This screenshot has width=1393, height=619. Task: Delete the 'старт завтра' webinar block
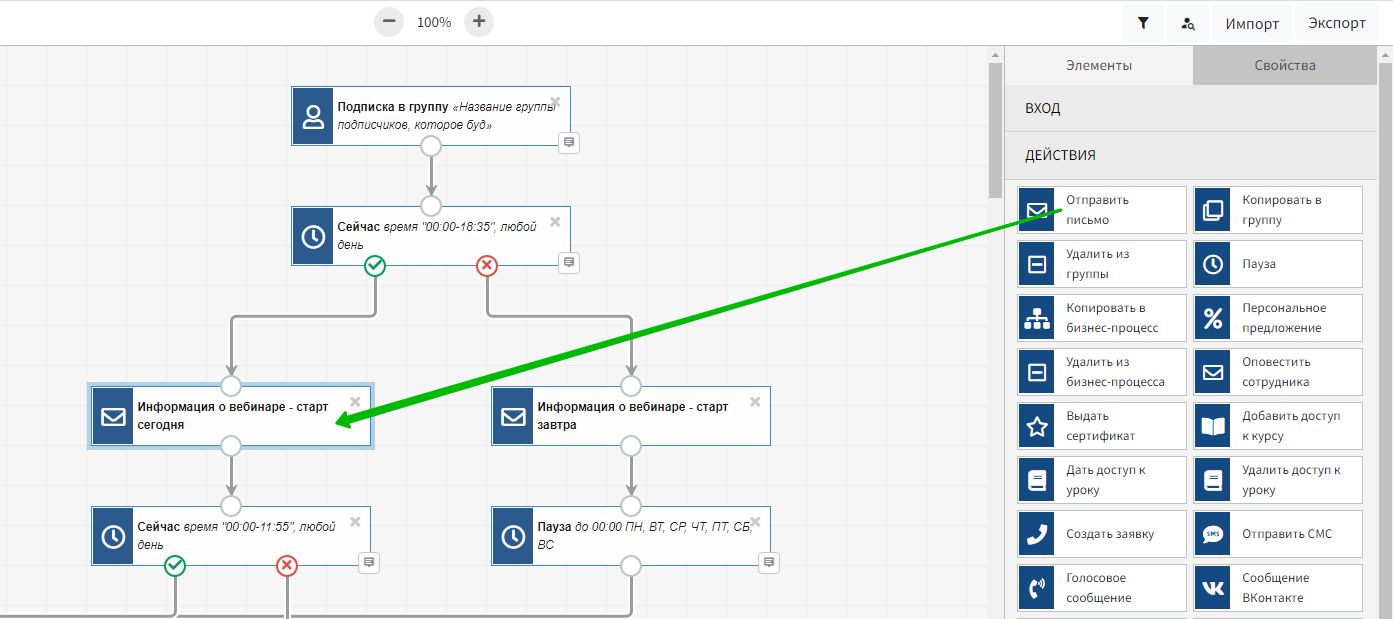click(755, 402)
